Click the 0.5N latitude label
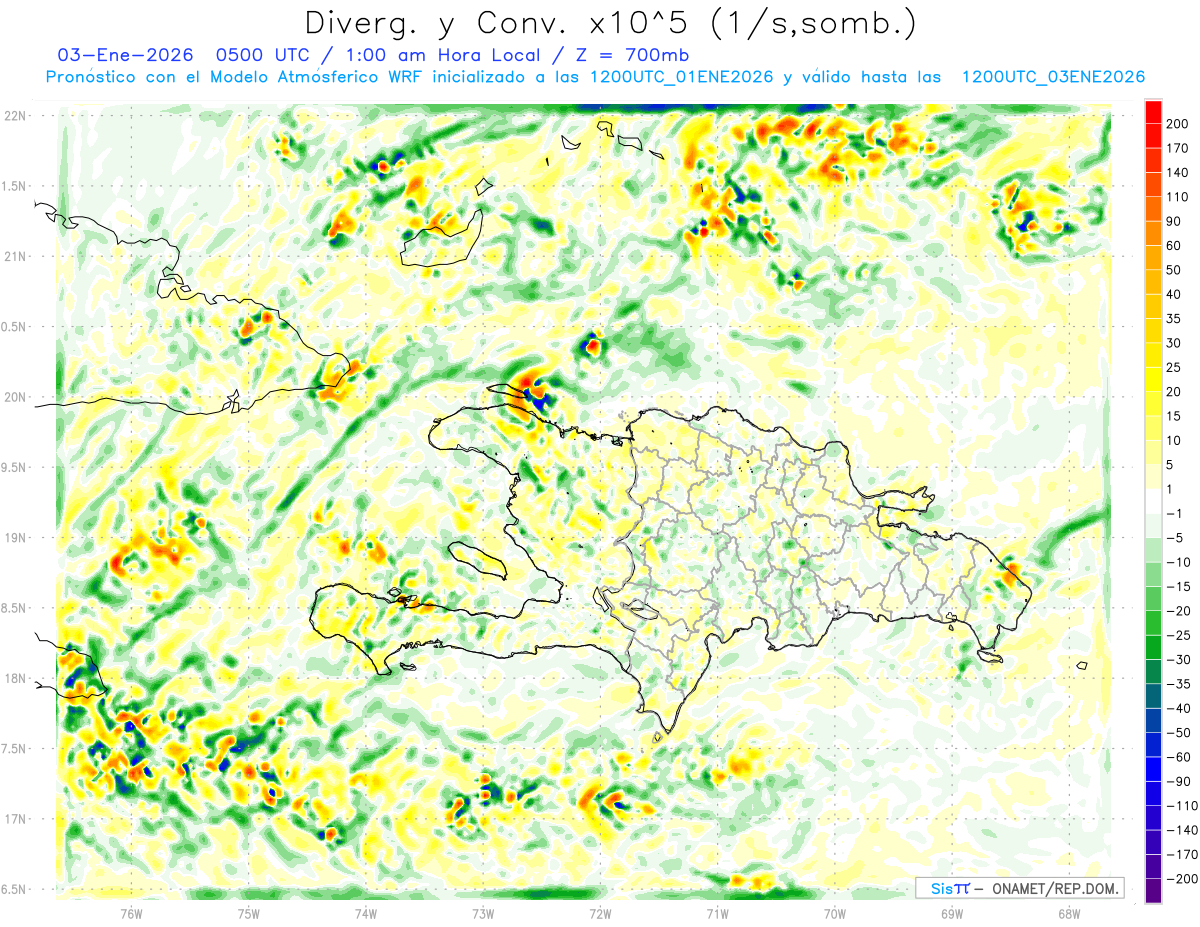Image resolution: width=1200 pixels, height=927 pixels. pos(13,327)
